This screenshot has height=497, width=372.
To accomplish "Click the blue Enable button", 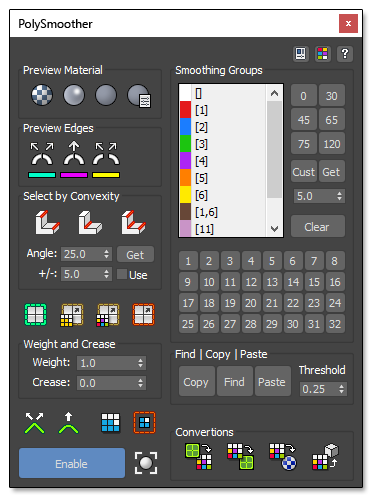I will click(x=72, y=463).
